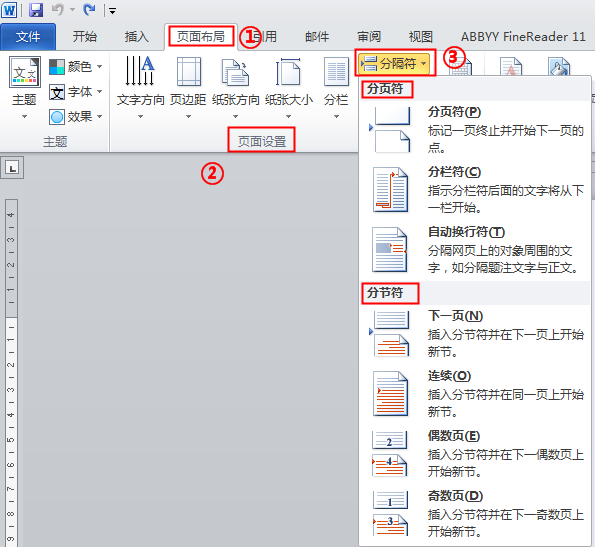This screenshot has height=547, width=595.
Task: Choose 分栏符(C) menu entry text
Action: [x=455, y=172]
